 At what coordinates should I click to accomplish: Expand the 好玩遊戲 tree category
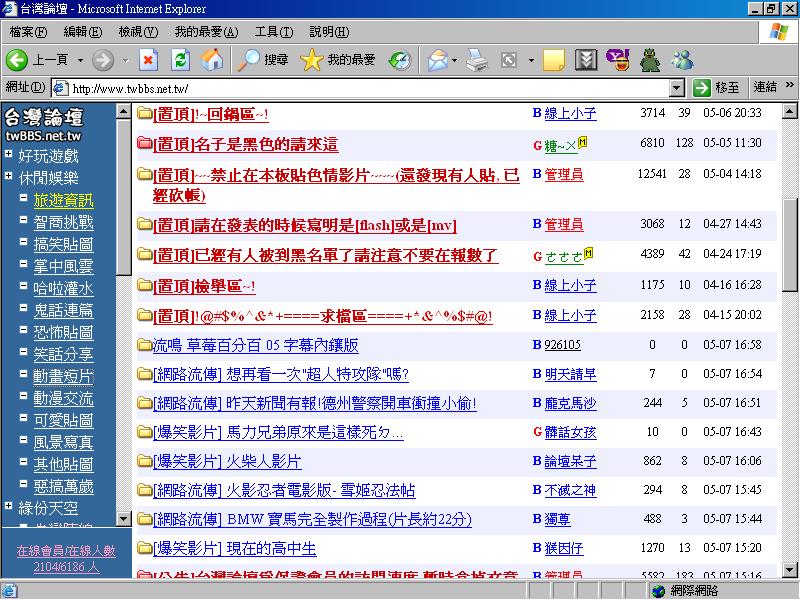point(10,156)
